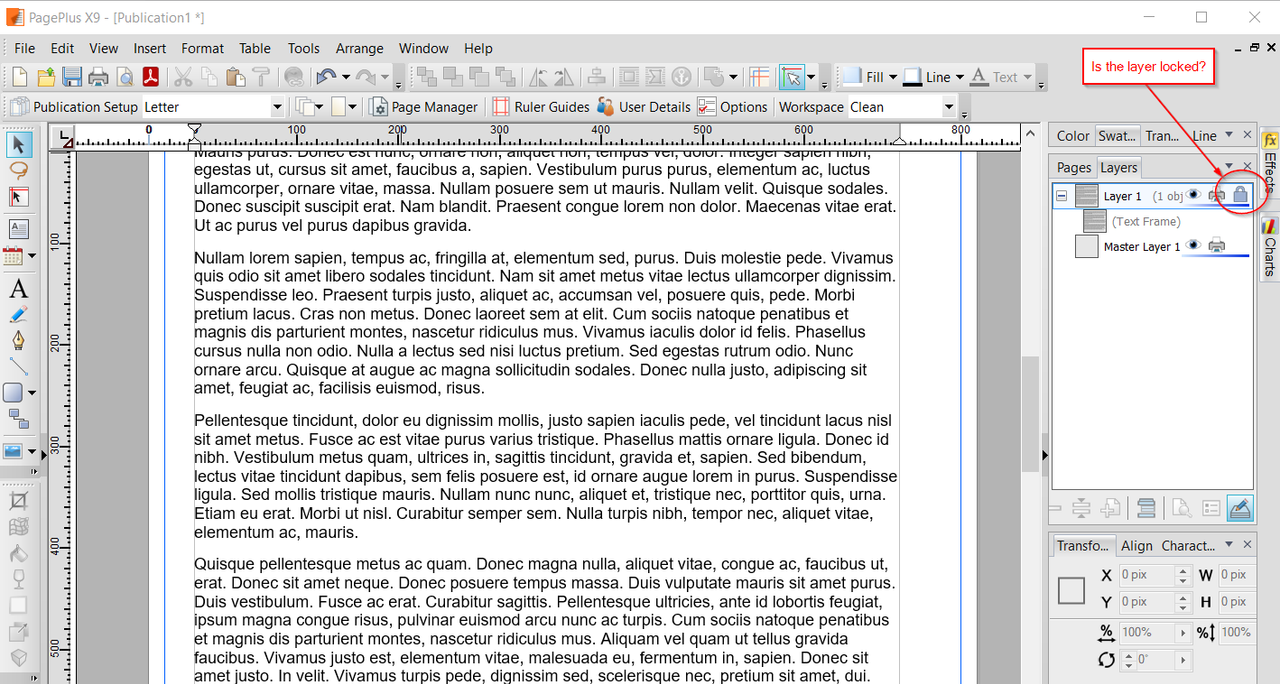Image resolution: width=1280 pixels, height=684 pixels.
Task: Click the Line color swatch
Action: pos(913,77)
